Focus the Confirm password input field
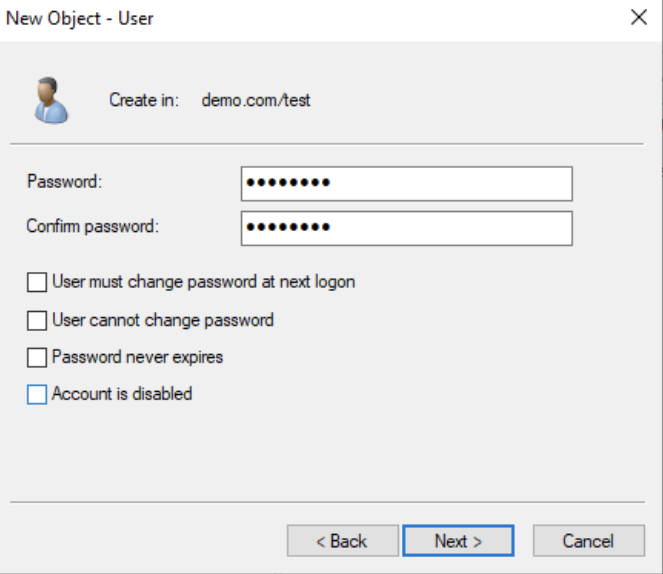The image size is (663, 574). 406,228
